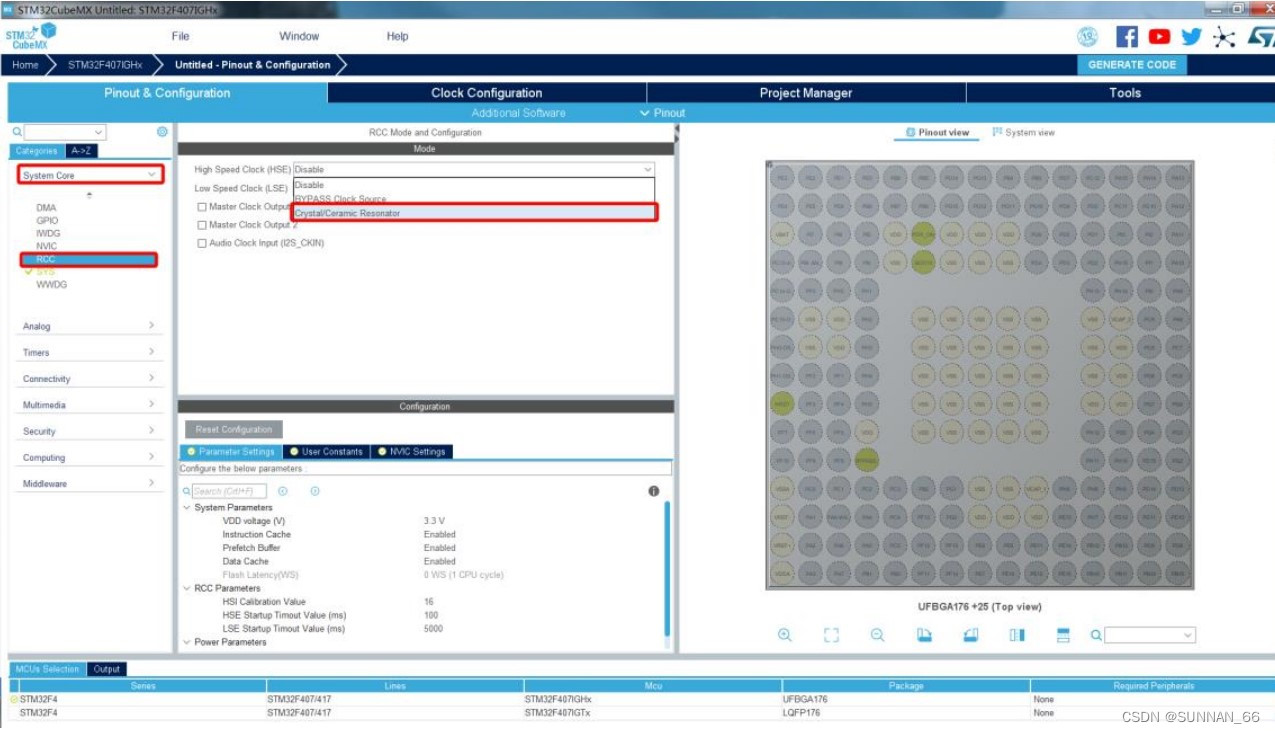Fit chip to view with fit icon
This screenshot has height=733, width=1275.
coord(831,635)
